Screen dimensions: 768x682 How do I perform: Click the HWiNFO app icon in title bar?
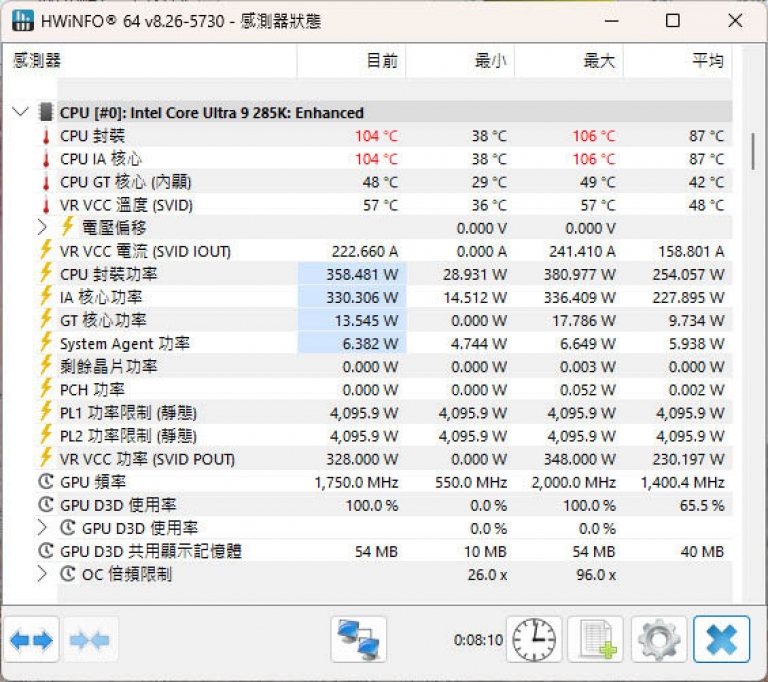23,21
